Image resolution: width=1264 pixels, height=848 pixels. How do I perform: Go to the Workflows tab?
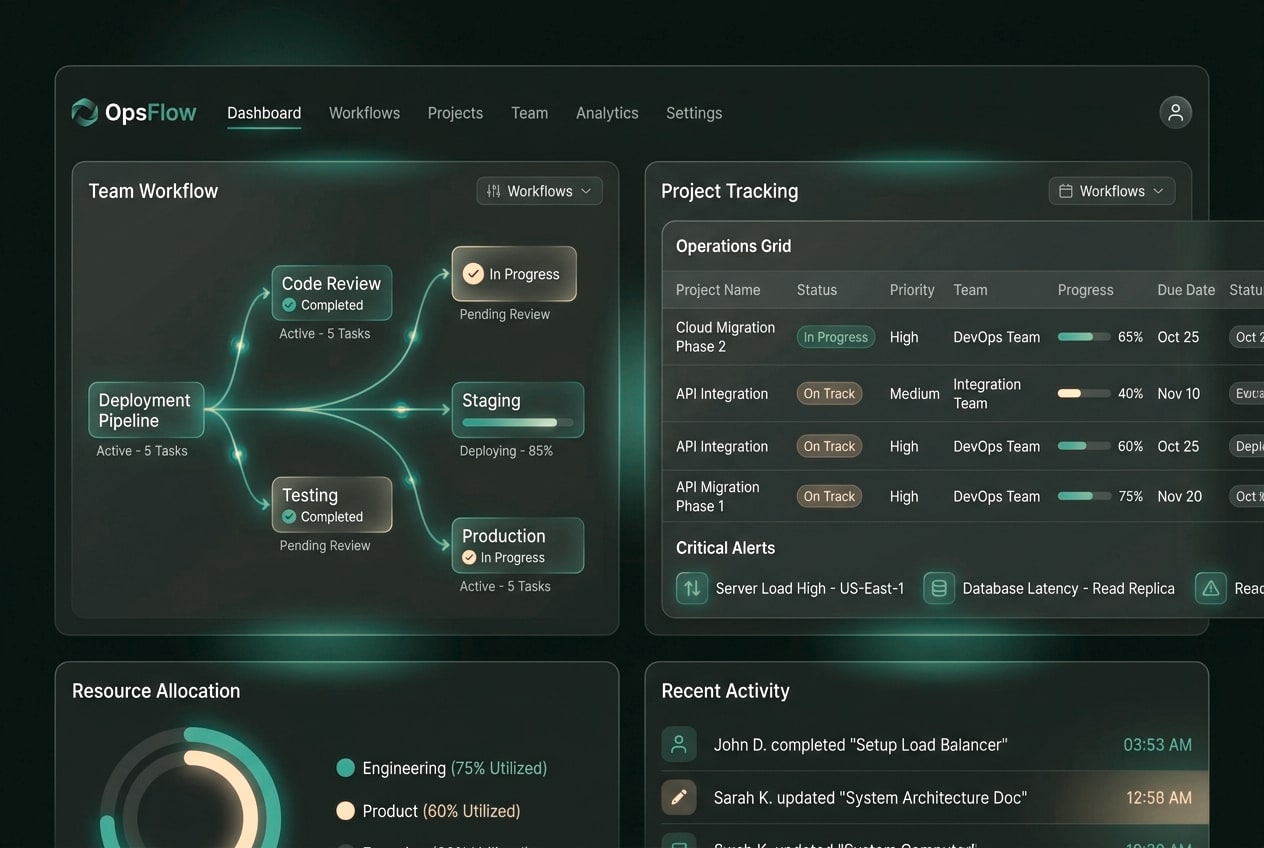click(x=364, y=113)
